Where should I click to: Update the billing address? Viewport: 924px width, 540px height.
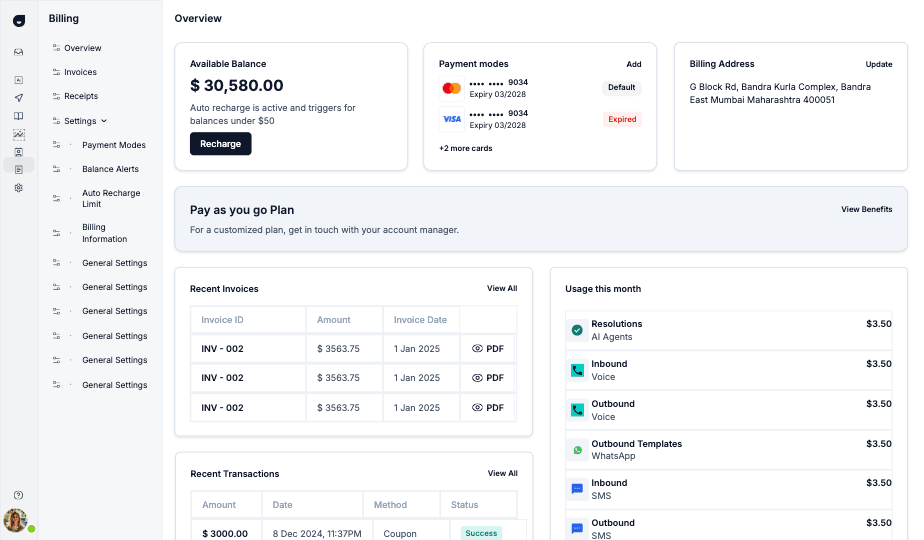[879, 64]
